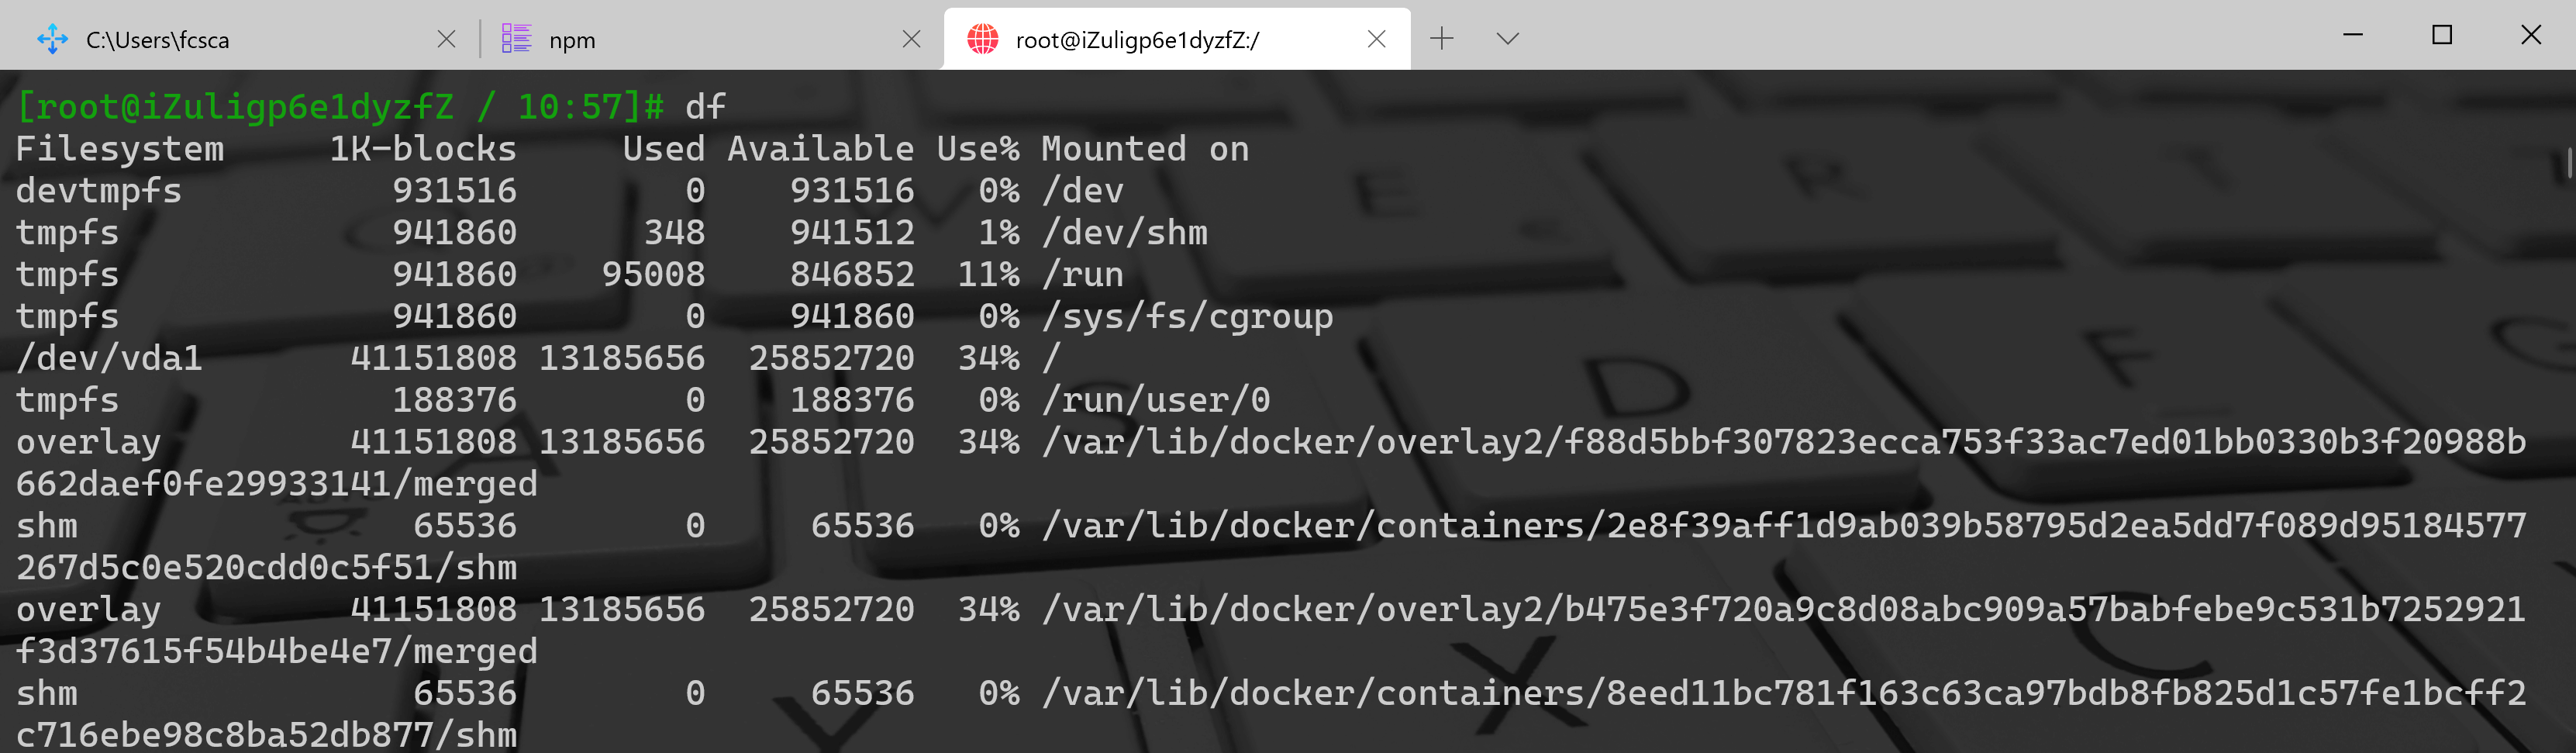
Task: Maximize the terminal window
Action: (x=2442, y=35)
